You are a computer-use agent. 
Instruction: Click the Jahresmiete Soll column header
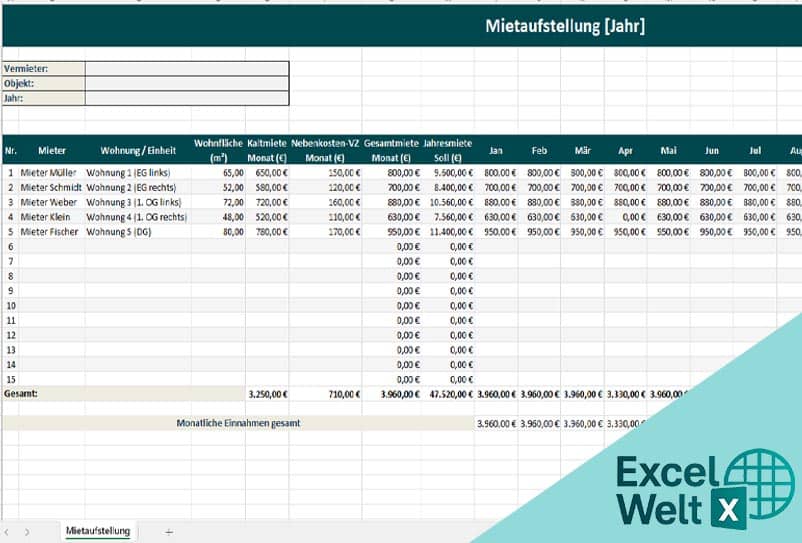[447, 150]
